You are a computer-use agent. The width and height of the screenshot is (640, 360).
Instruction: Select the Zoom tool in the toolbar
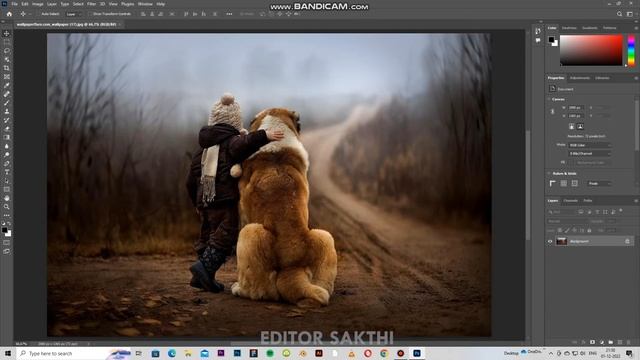pos(7,207)
